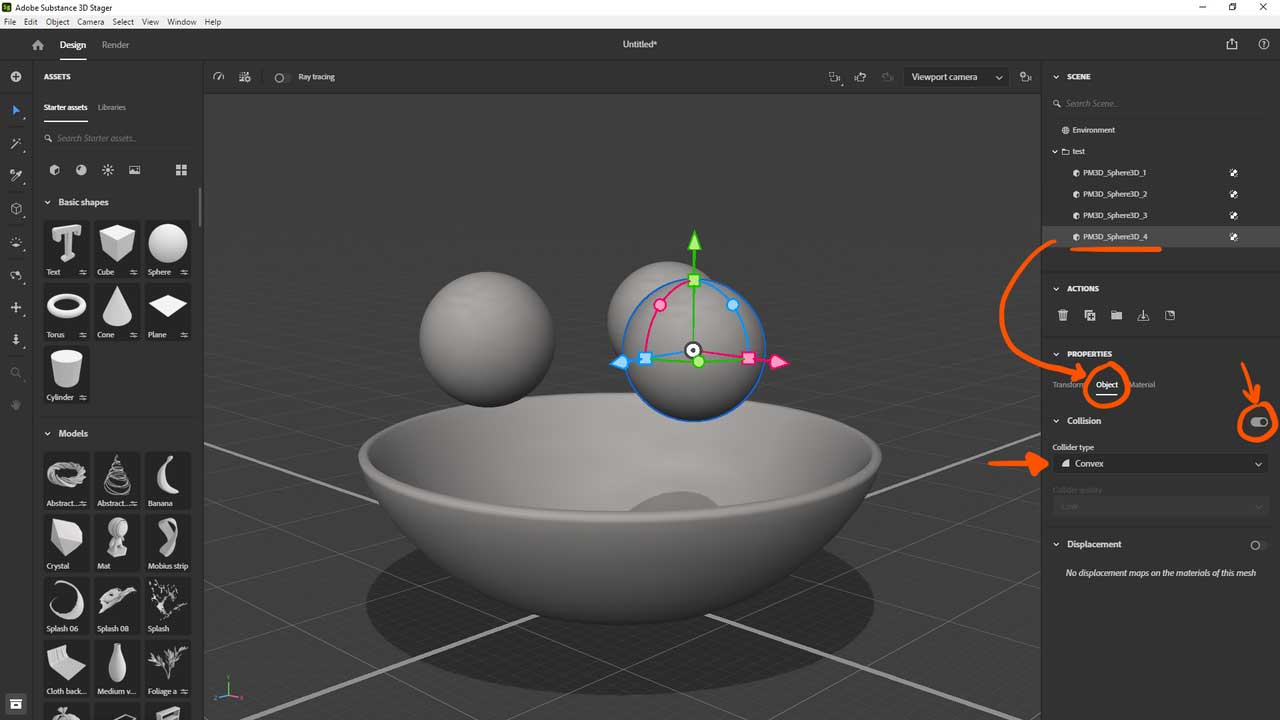Collapse the Basic shapes section
1280x720 pixels.
click(47, 202)
